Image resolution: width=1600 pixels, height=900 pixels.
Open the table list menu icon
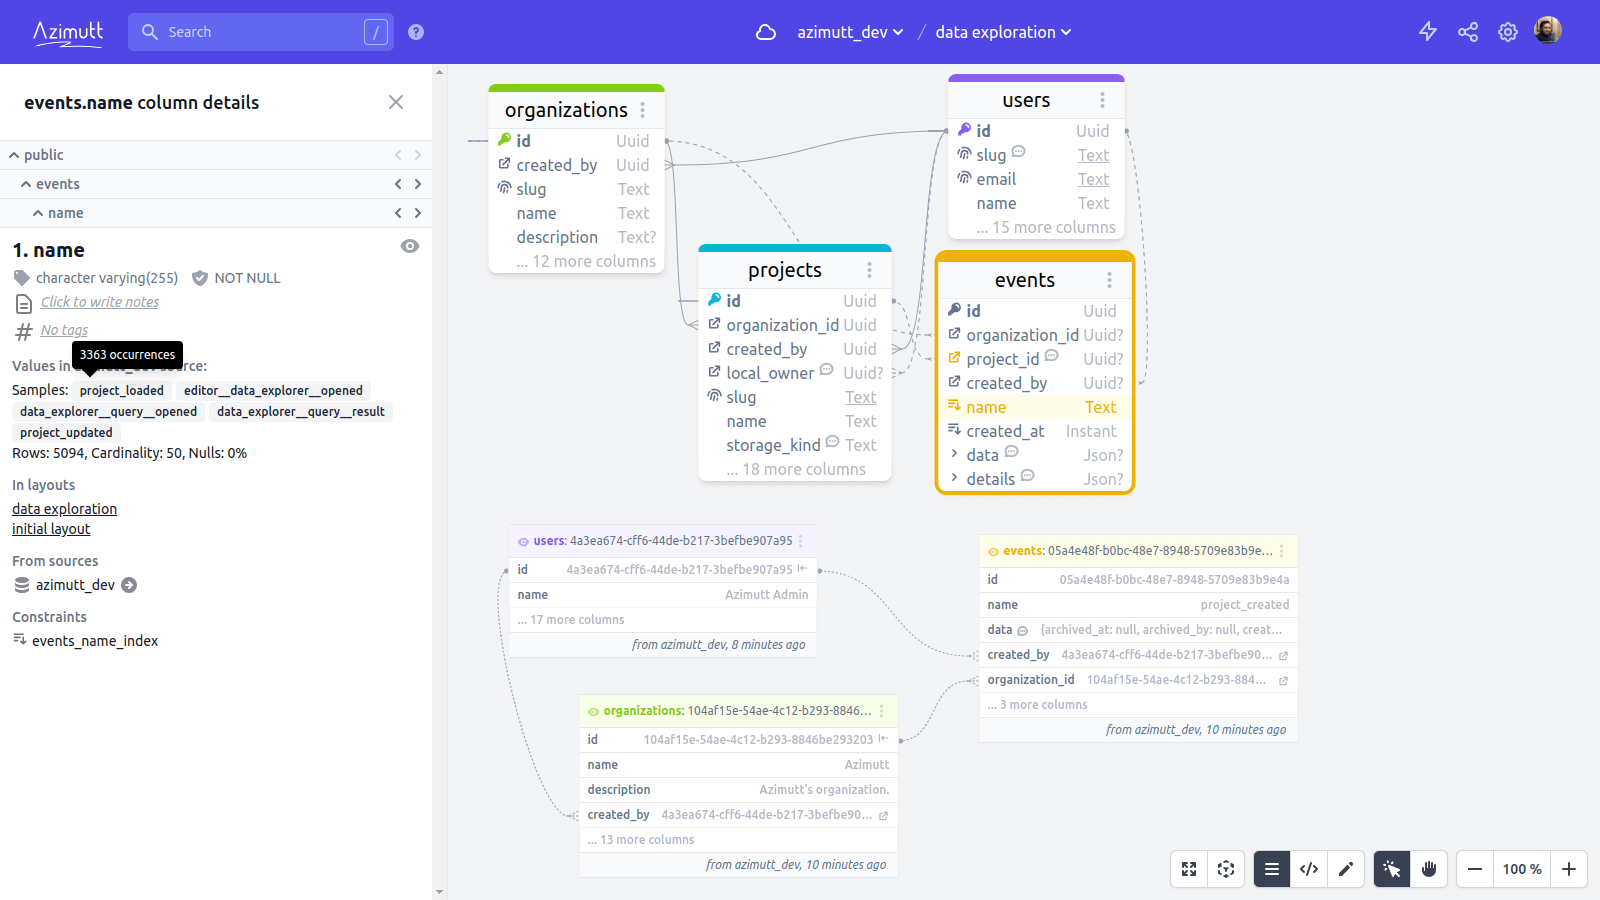pos(1272,869)
